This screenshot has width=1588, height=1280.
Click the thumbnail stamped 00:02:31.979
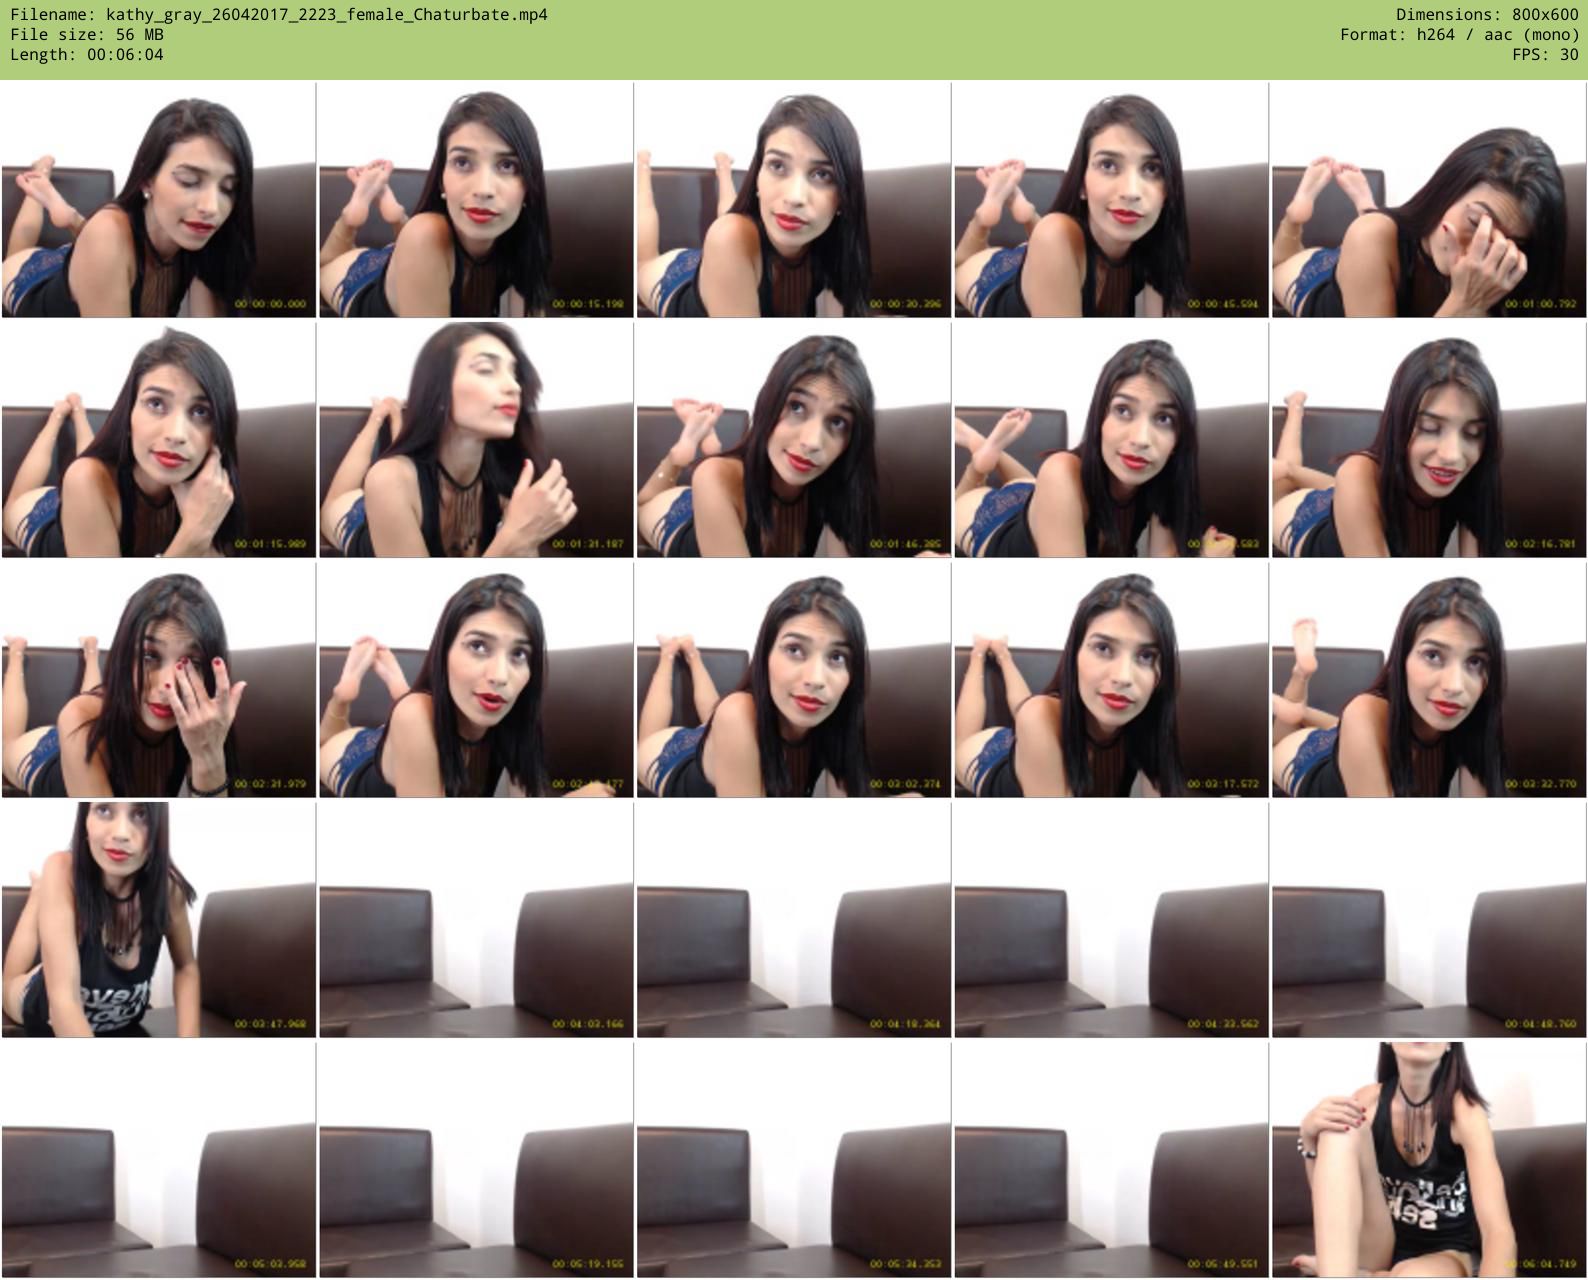[159, 680]
